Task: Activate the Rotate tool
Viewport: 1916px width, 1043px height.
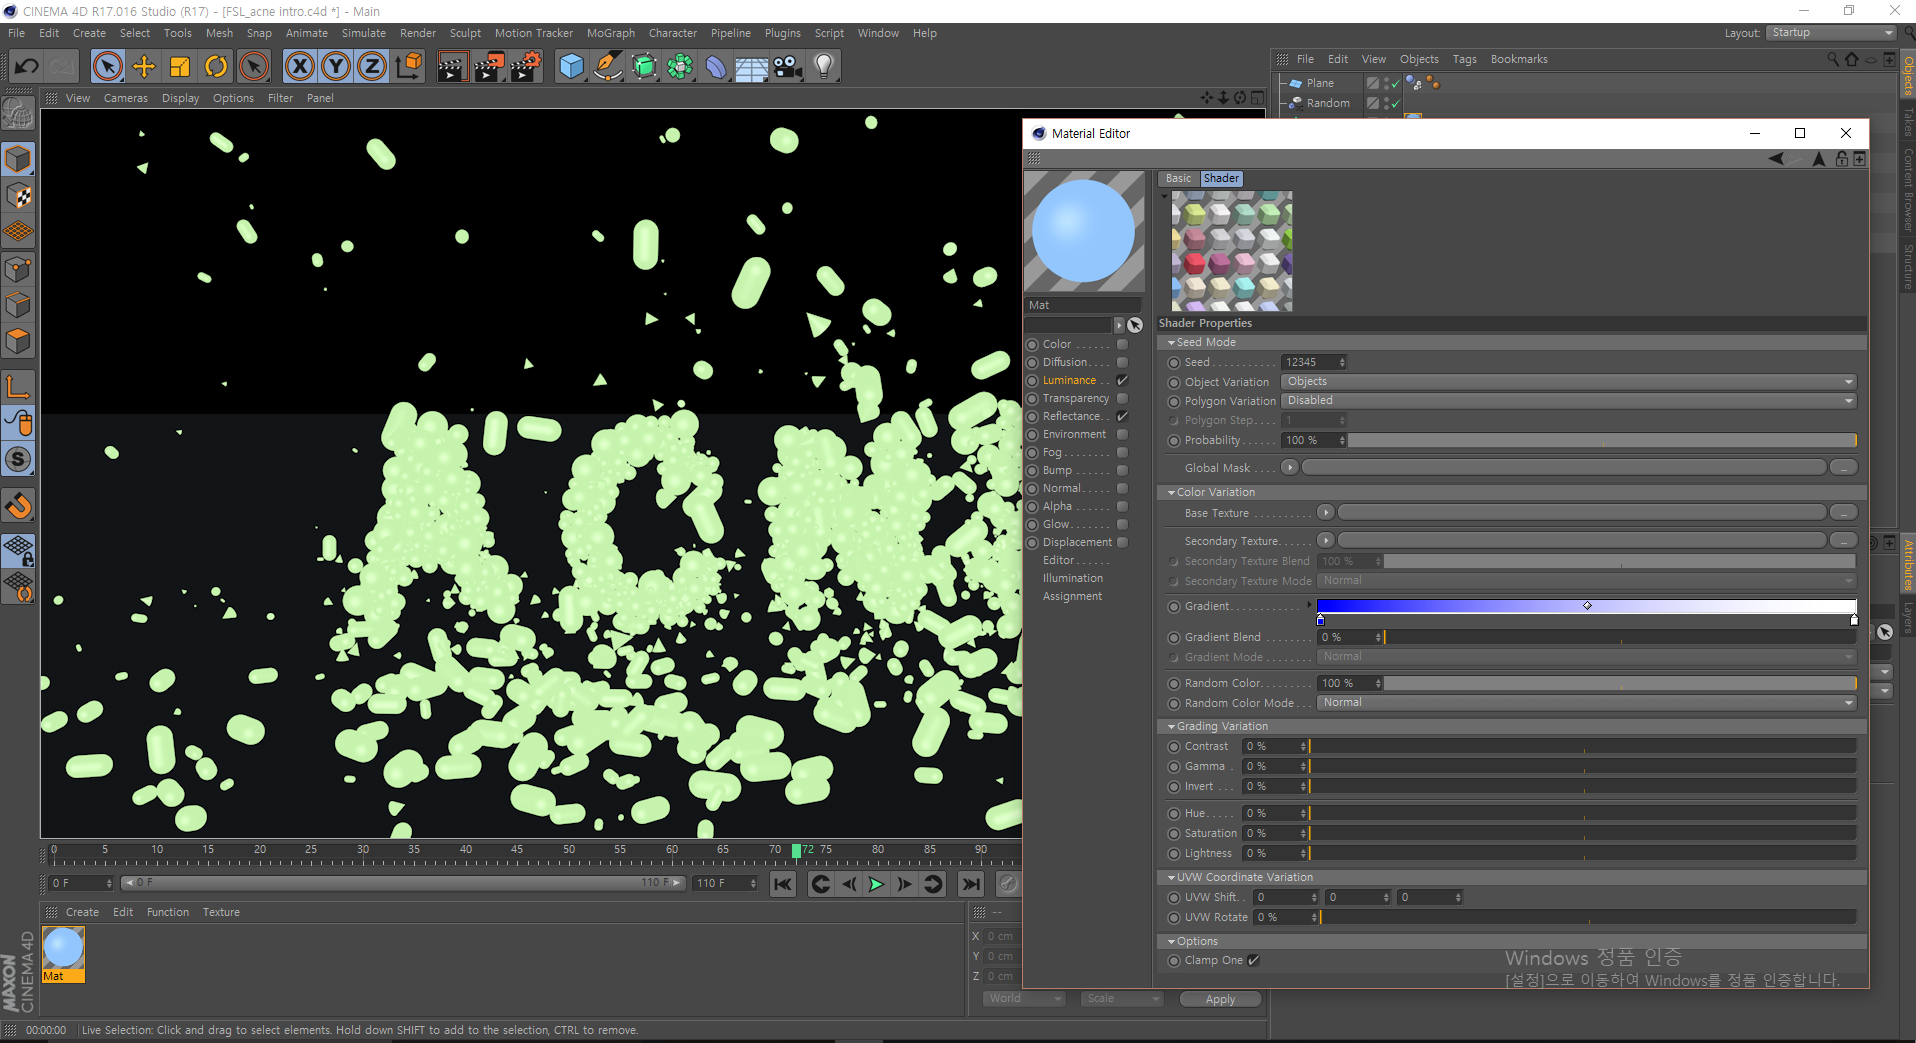Action: [x=216, y=67]
